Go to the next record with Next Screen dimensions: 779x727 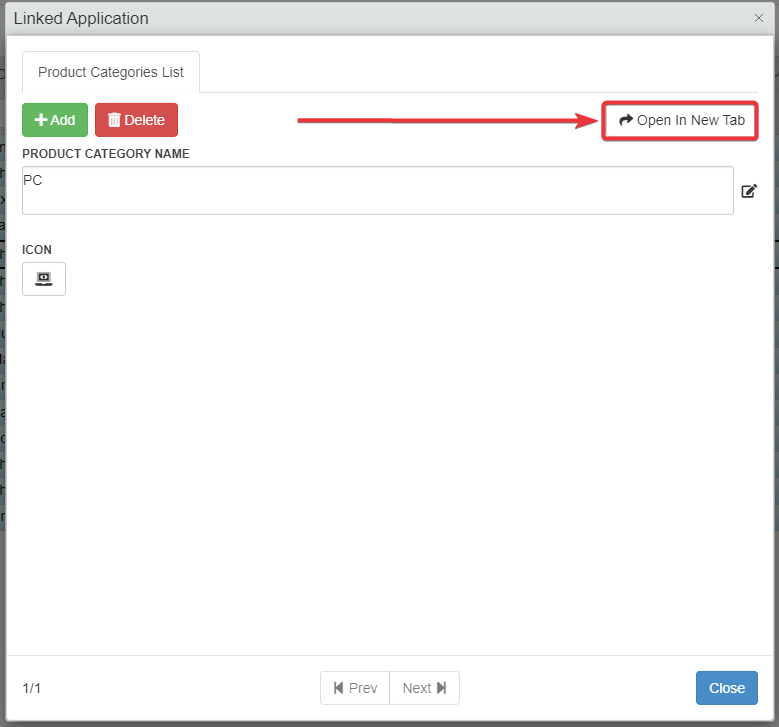[424, 688]
